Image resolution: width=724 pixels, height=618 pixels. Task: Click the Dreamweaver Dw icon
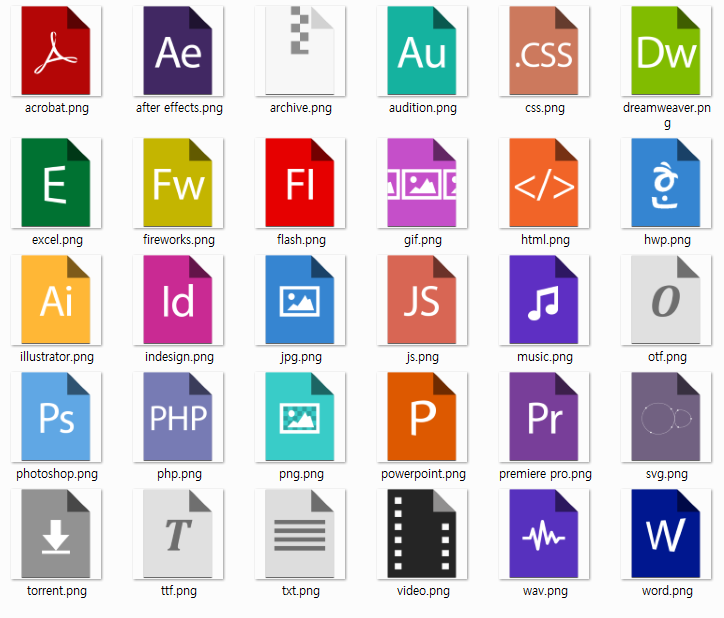pyautogui.click(x=665, y=51)
